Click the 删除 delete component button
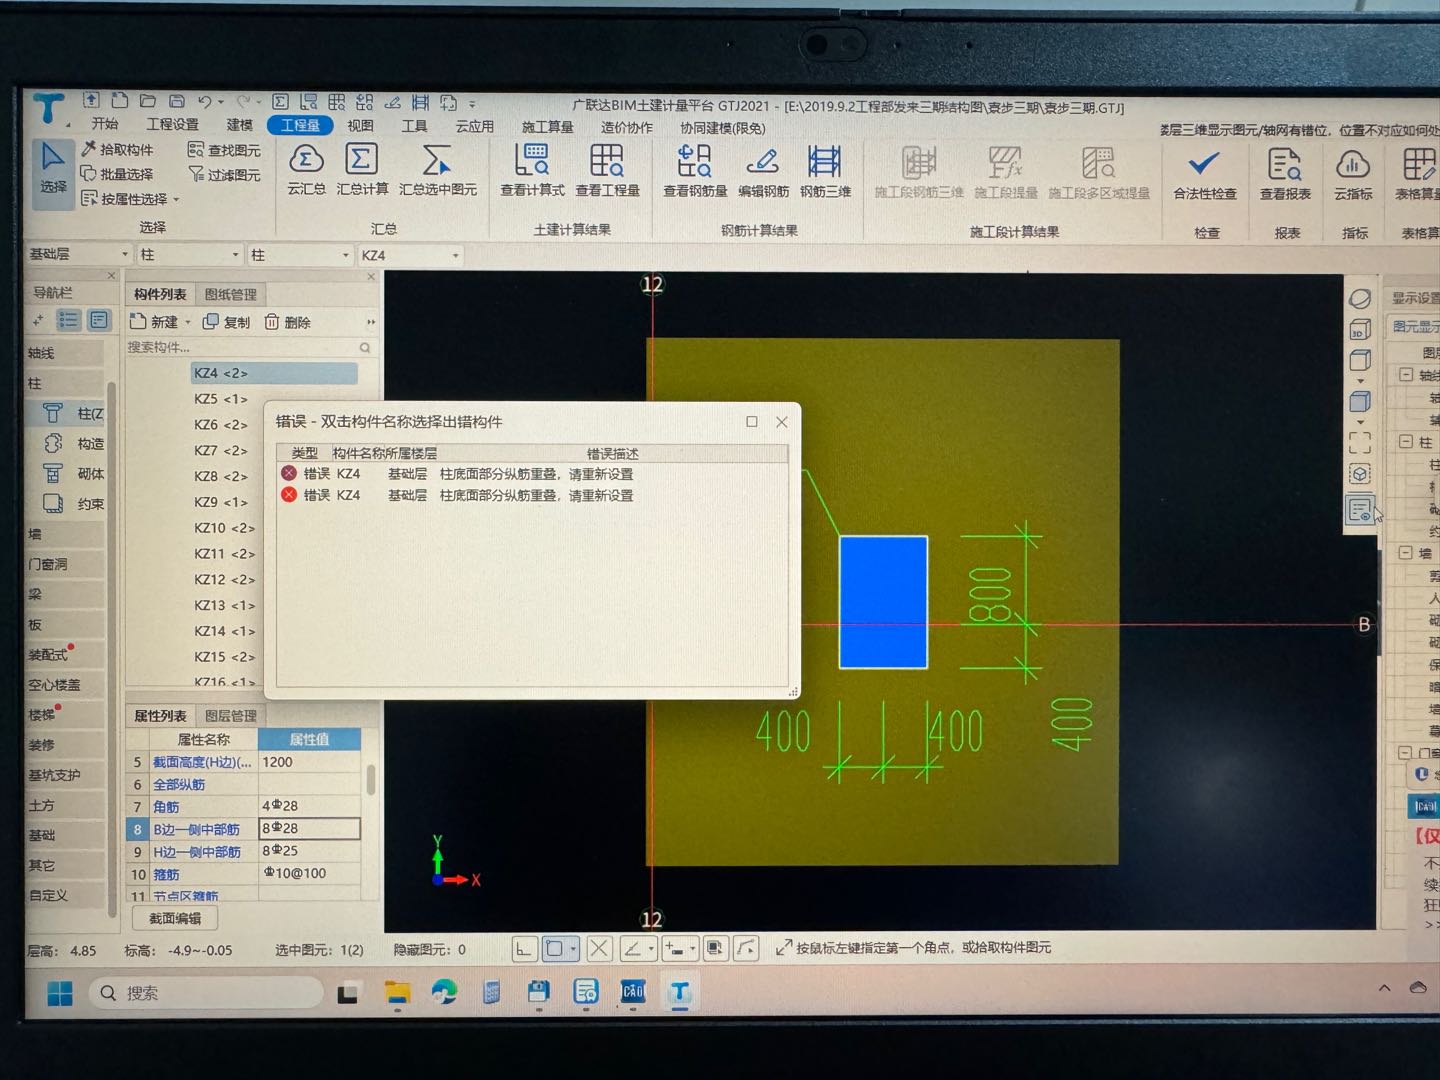Viewport: 1440px width, 1080px height. point(287,322)
